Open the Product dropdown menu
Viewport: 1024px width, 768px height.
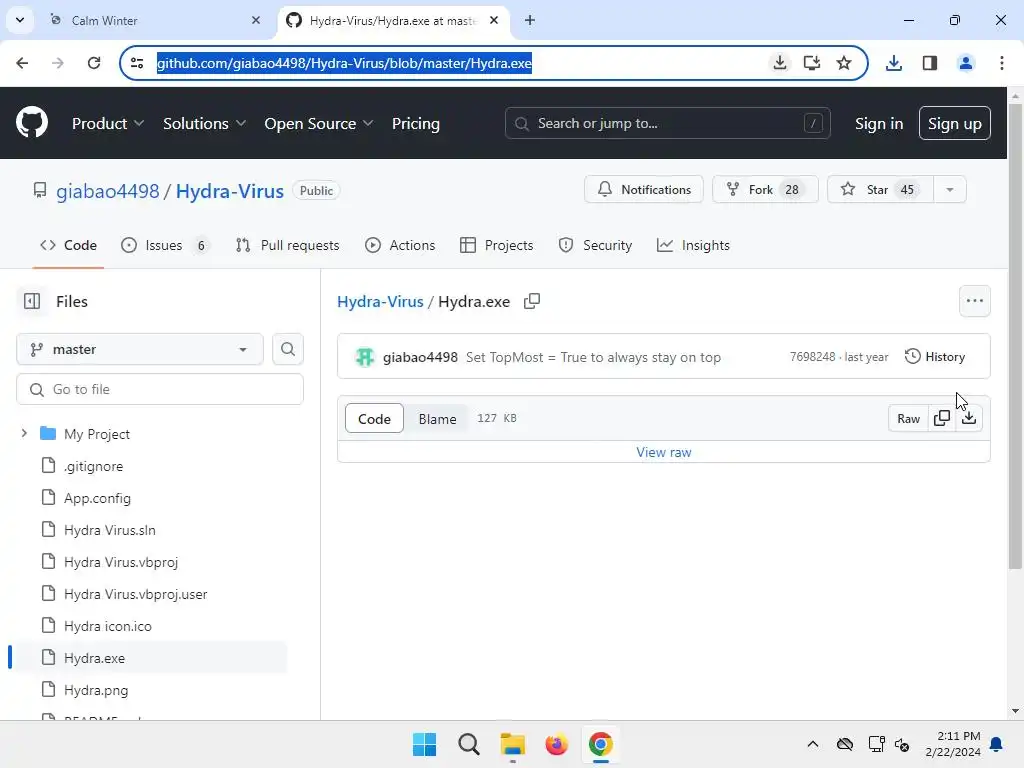(x=108, y=123)
